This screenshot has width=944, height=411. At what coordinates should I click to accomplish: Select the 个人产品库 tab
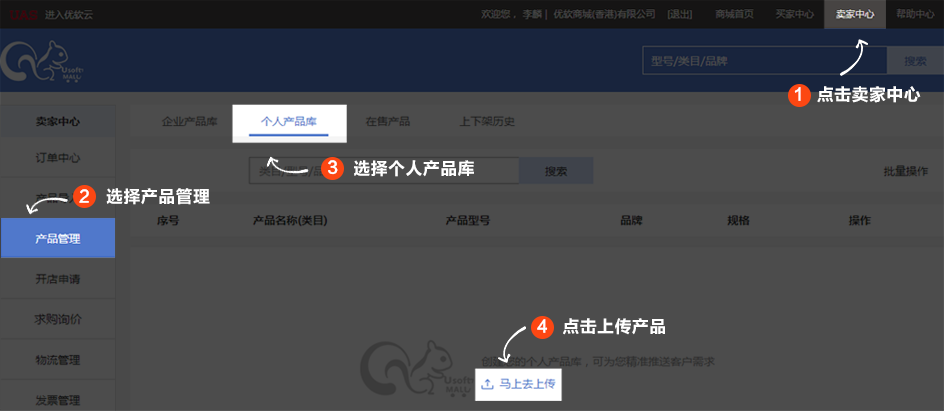click(289, 122)
